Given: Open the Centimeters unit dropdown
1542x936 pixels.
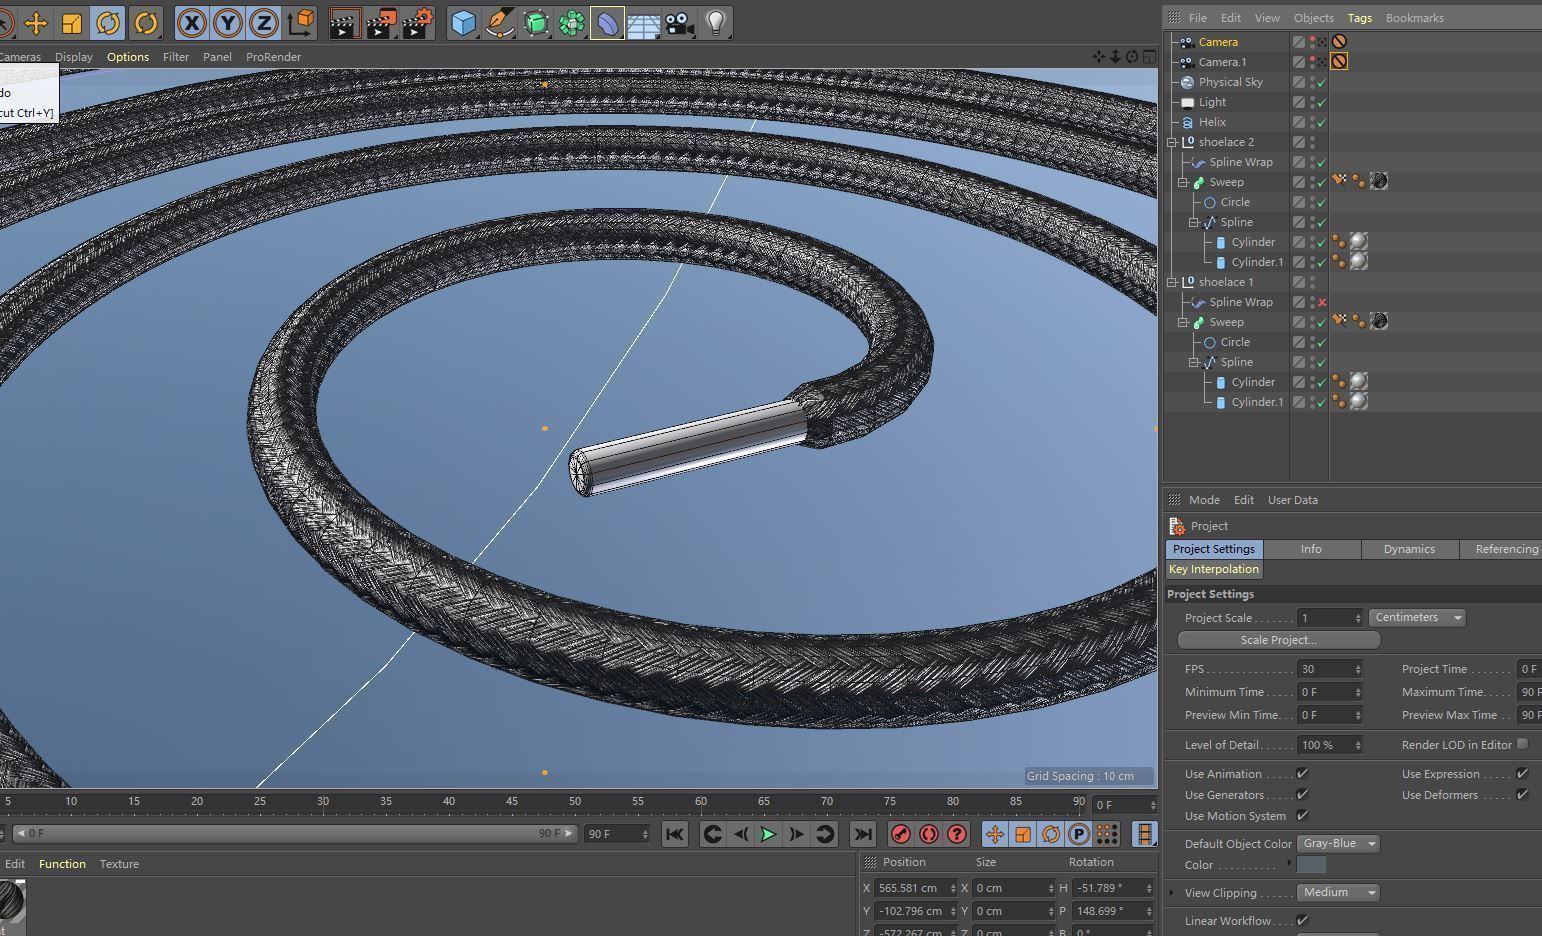Looking at the screenshot, I should click(x=1417, y=618).
